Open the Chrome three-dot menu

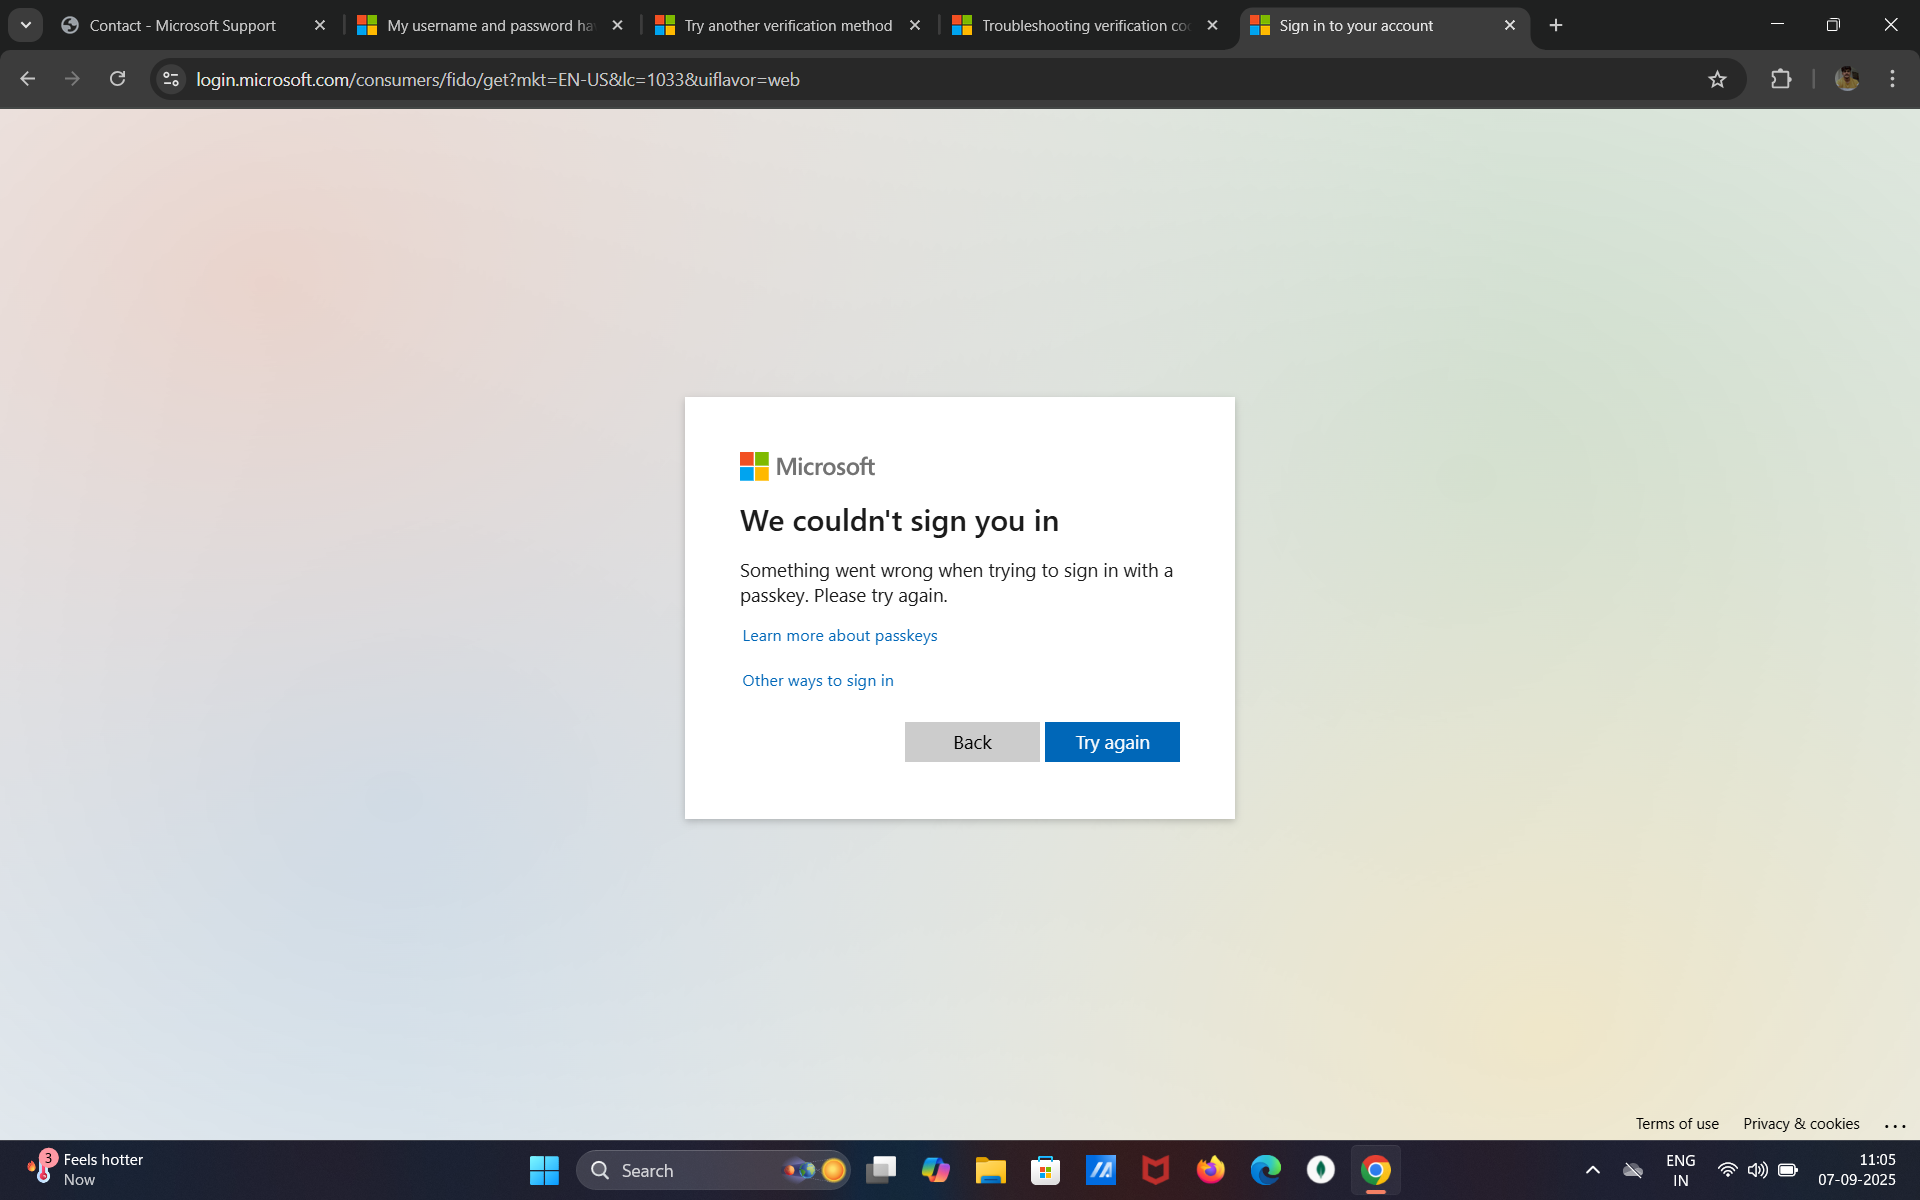(1892, 79)
